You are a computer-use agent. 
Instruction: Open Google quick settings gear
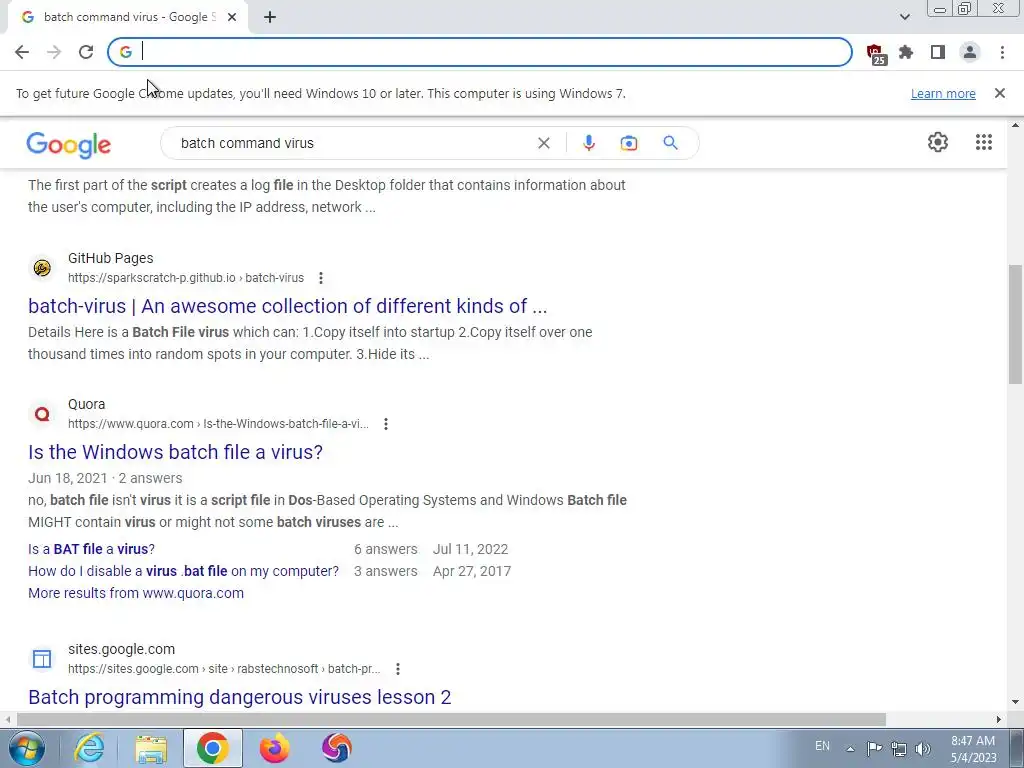click(x=938, y=142)
